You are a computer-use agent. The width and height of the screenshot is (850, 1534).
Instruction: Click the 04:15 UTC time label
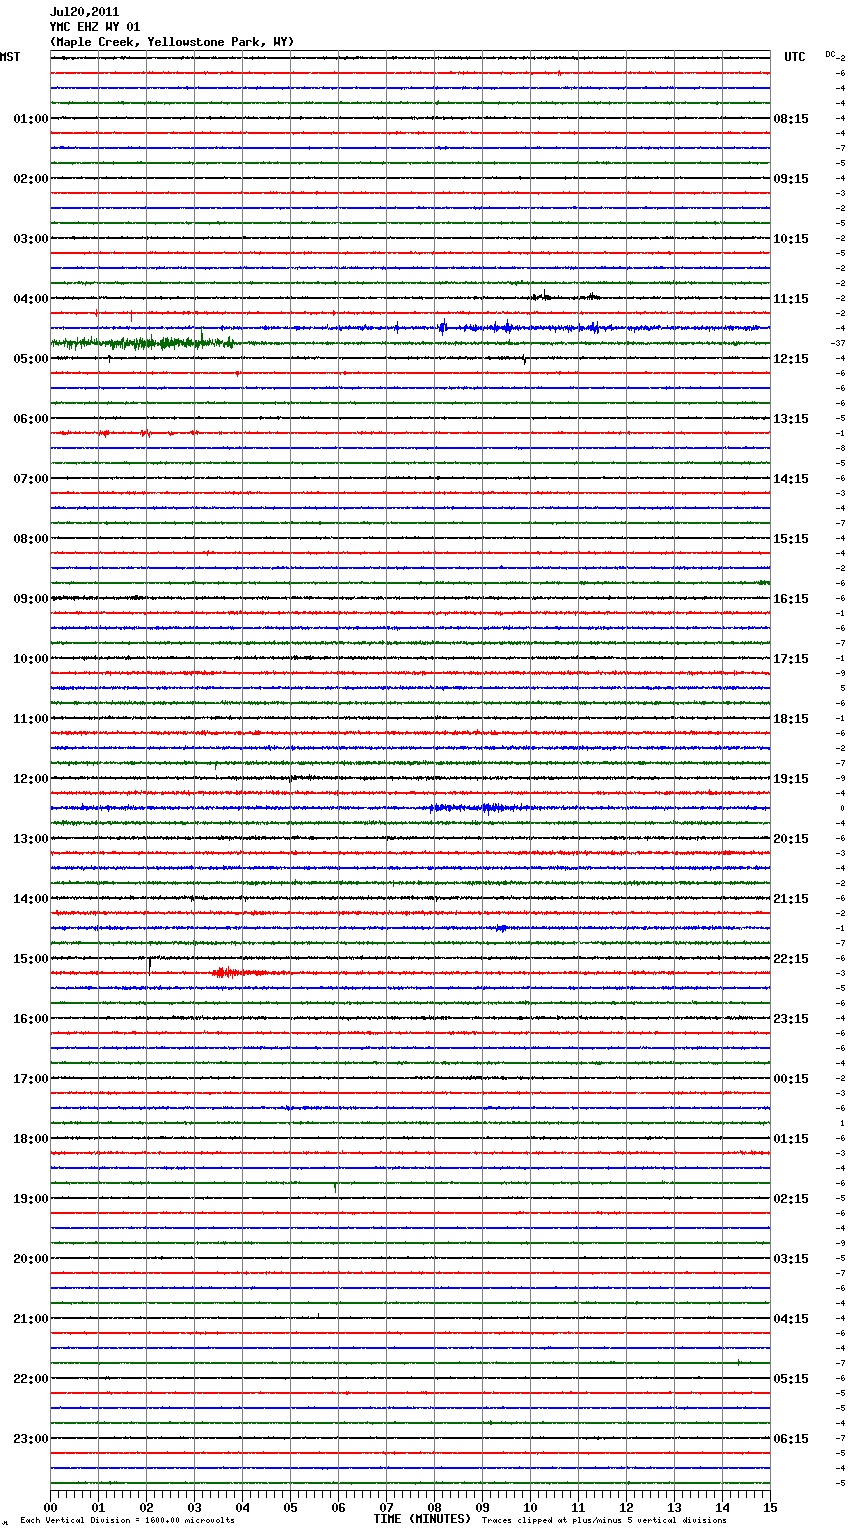tap(791, 1319)
